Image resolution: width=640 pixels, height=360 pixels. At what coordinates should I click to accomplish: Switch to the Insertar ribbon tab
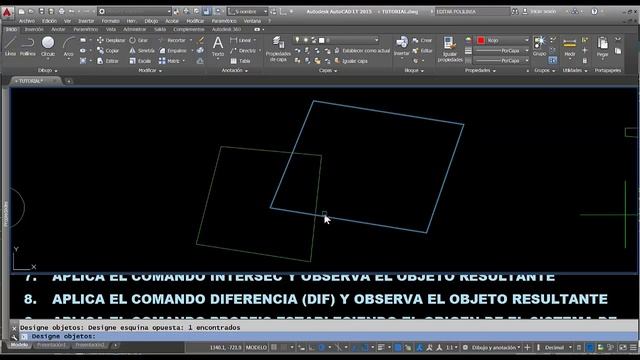pyautogui.click(x=34, y=29)
